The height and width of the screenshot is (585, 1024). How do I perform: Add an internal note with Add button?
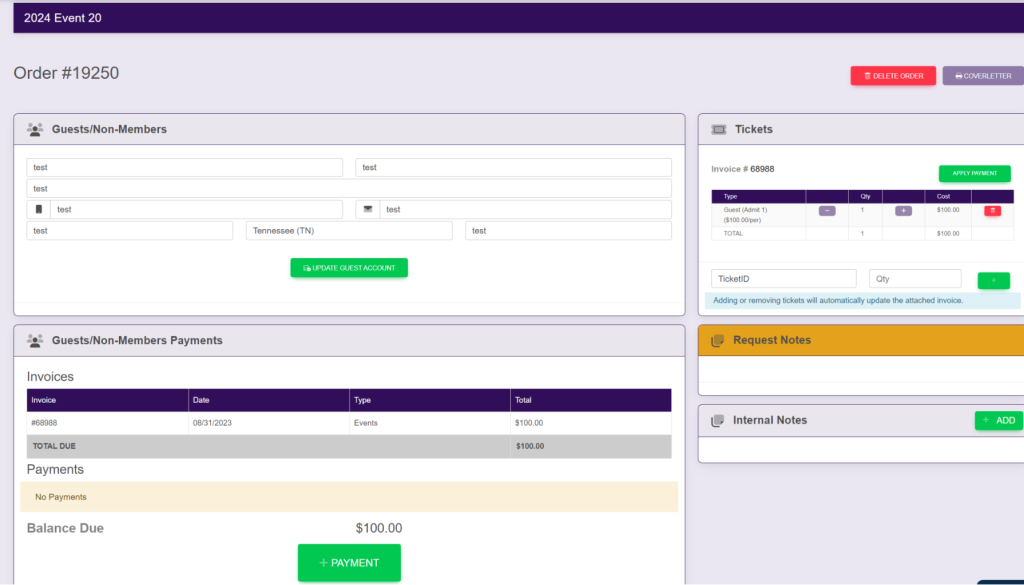[998, 421]
